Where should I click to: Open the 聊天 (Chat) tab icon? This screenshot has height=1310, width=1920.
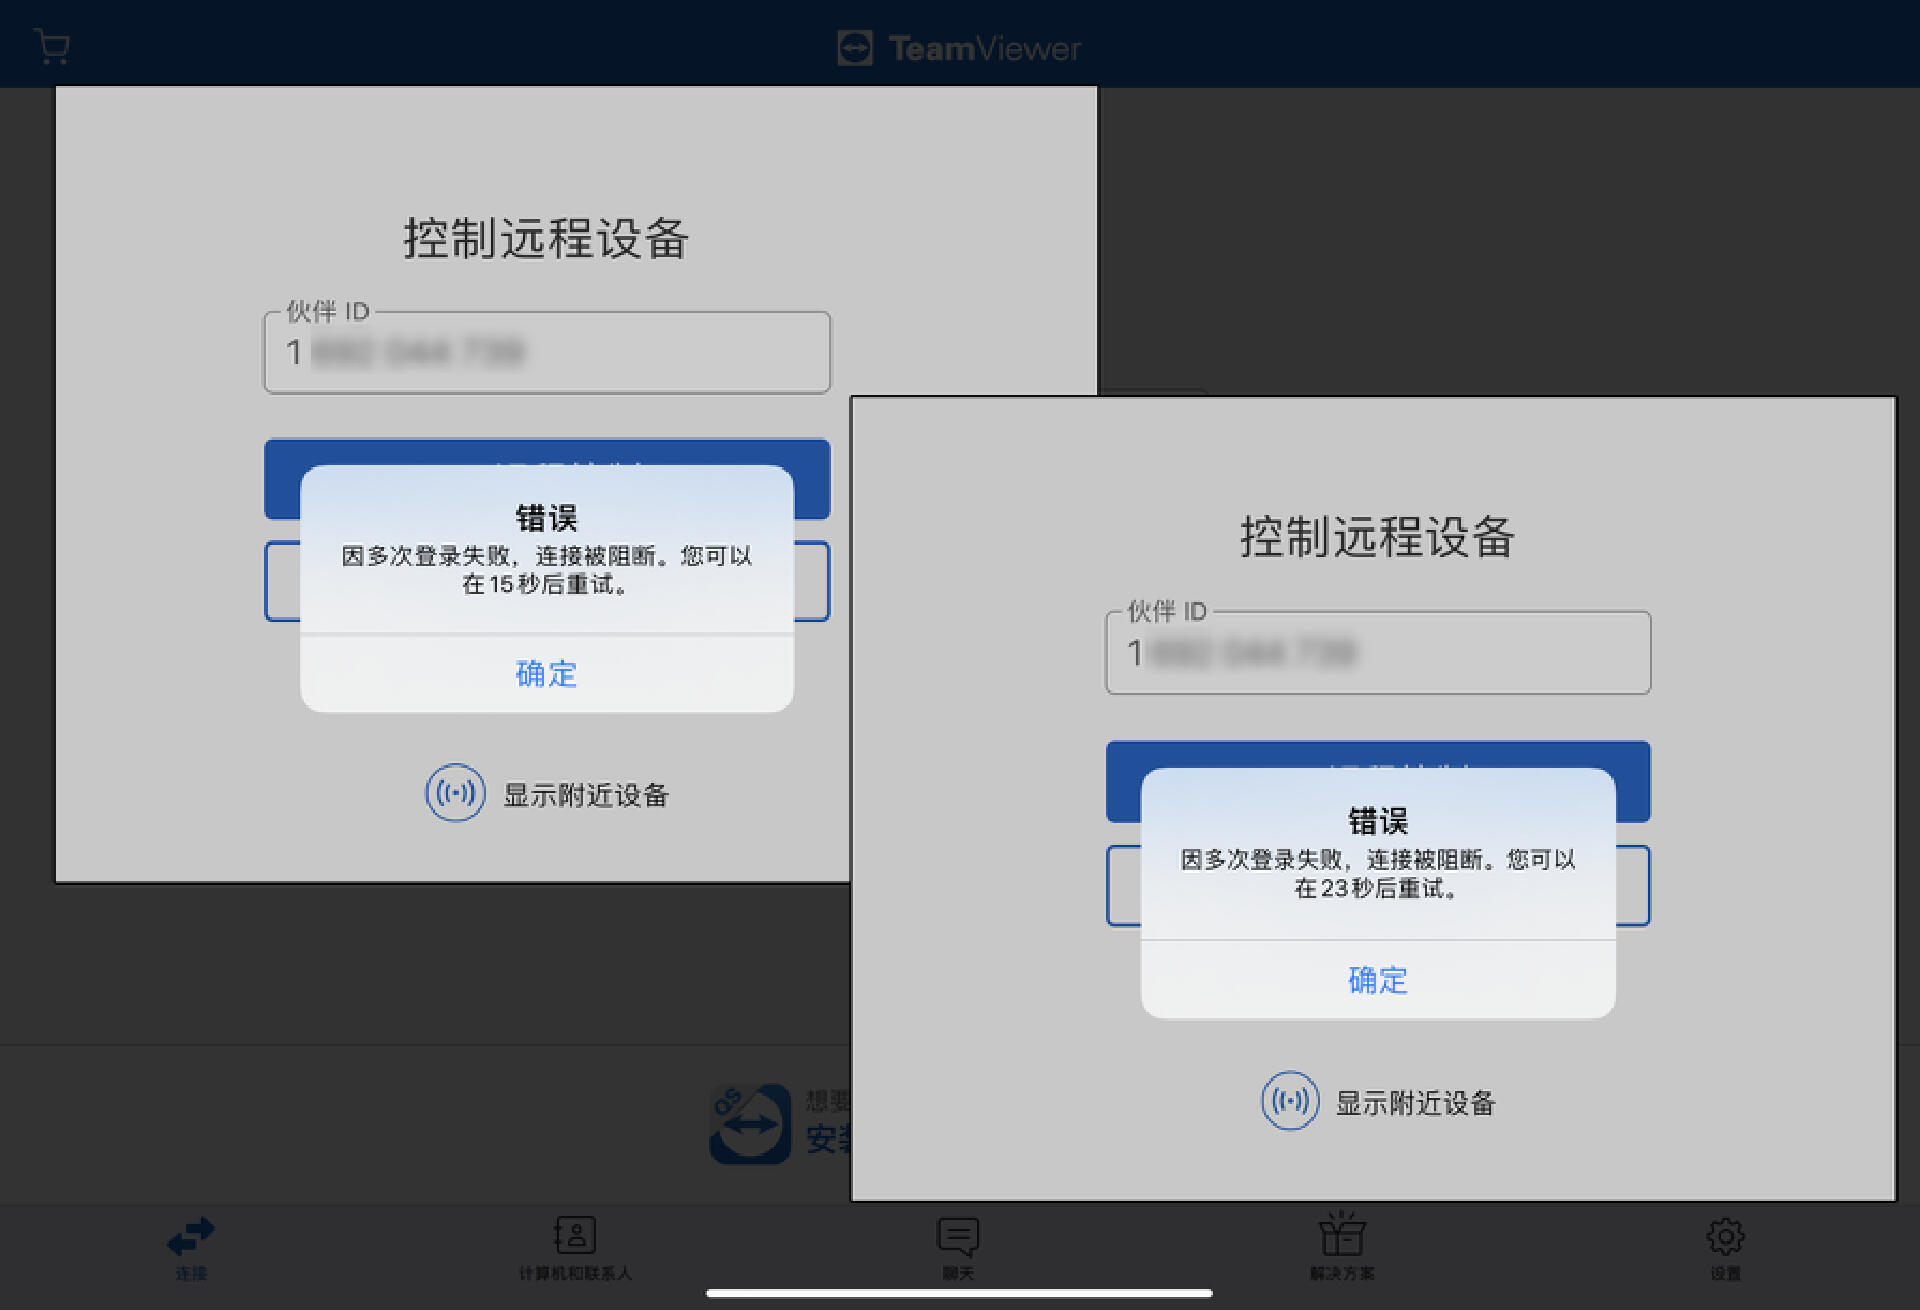[x=957, y=1237]
